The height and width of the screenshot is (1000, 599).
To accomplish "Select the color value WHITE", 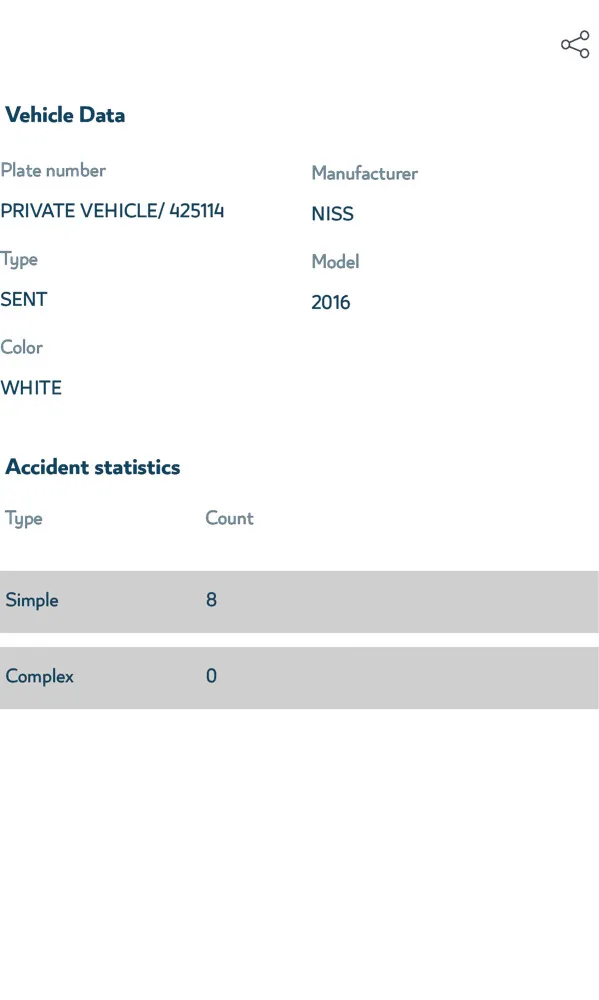I will [31, 388].
